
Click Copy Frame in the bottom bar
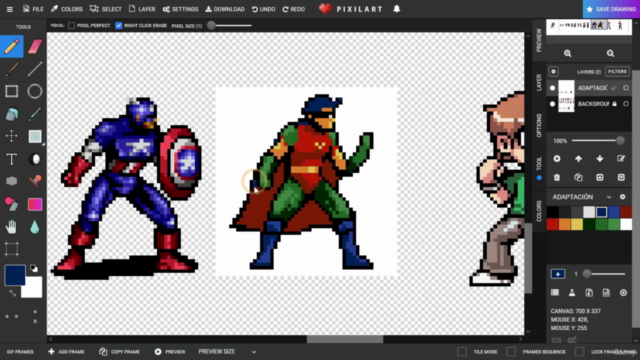pyautogui.click(x=119, y=351)
